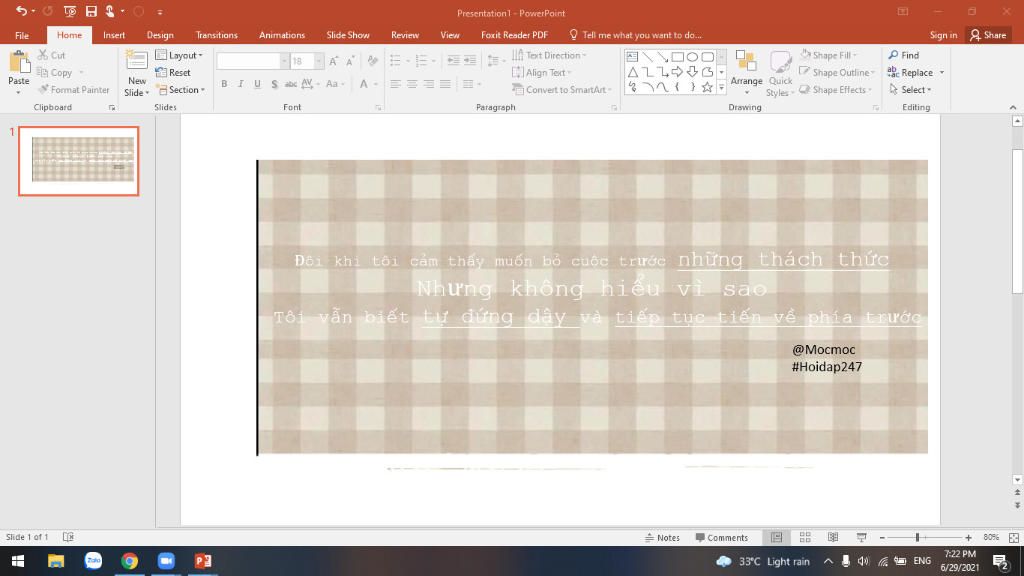This screenshot has width=1024, height=576.
Task: Select the star shape in shapes gallery
Action: (707, 87)
